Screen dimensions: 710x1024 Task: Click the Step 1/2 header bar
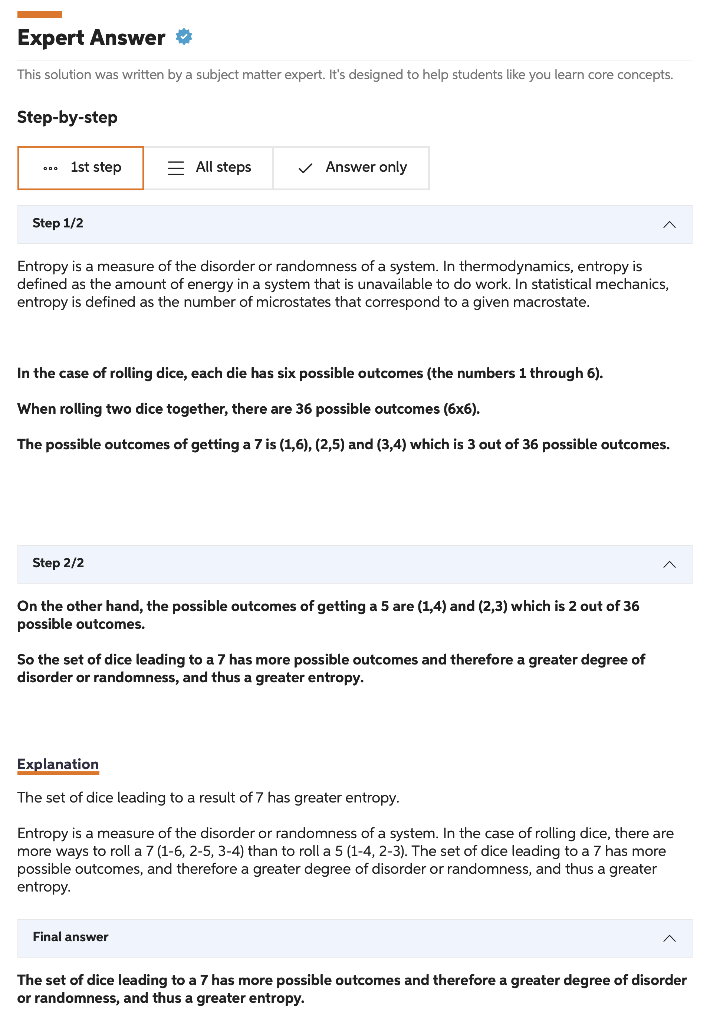tap(355, 224)
